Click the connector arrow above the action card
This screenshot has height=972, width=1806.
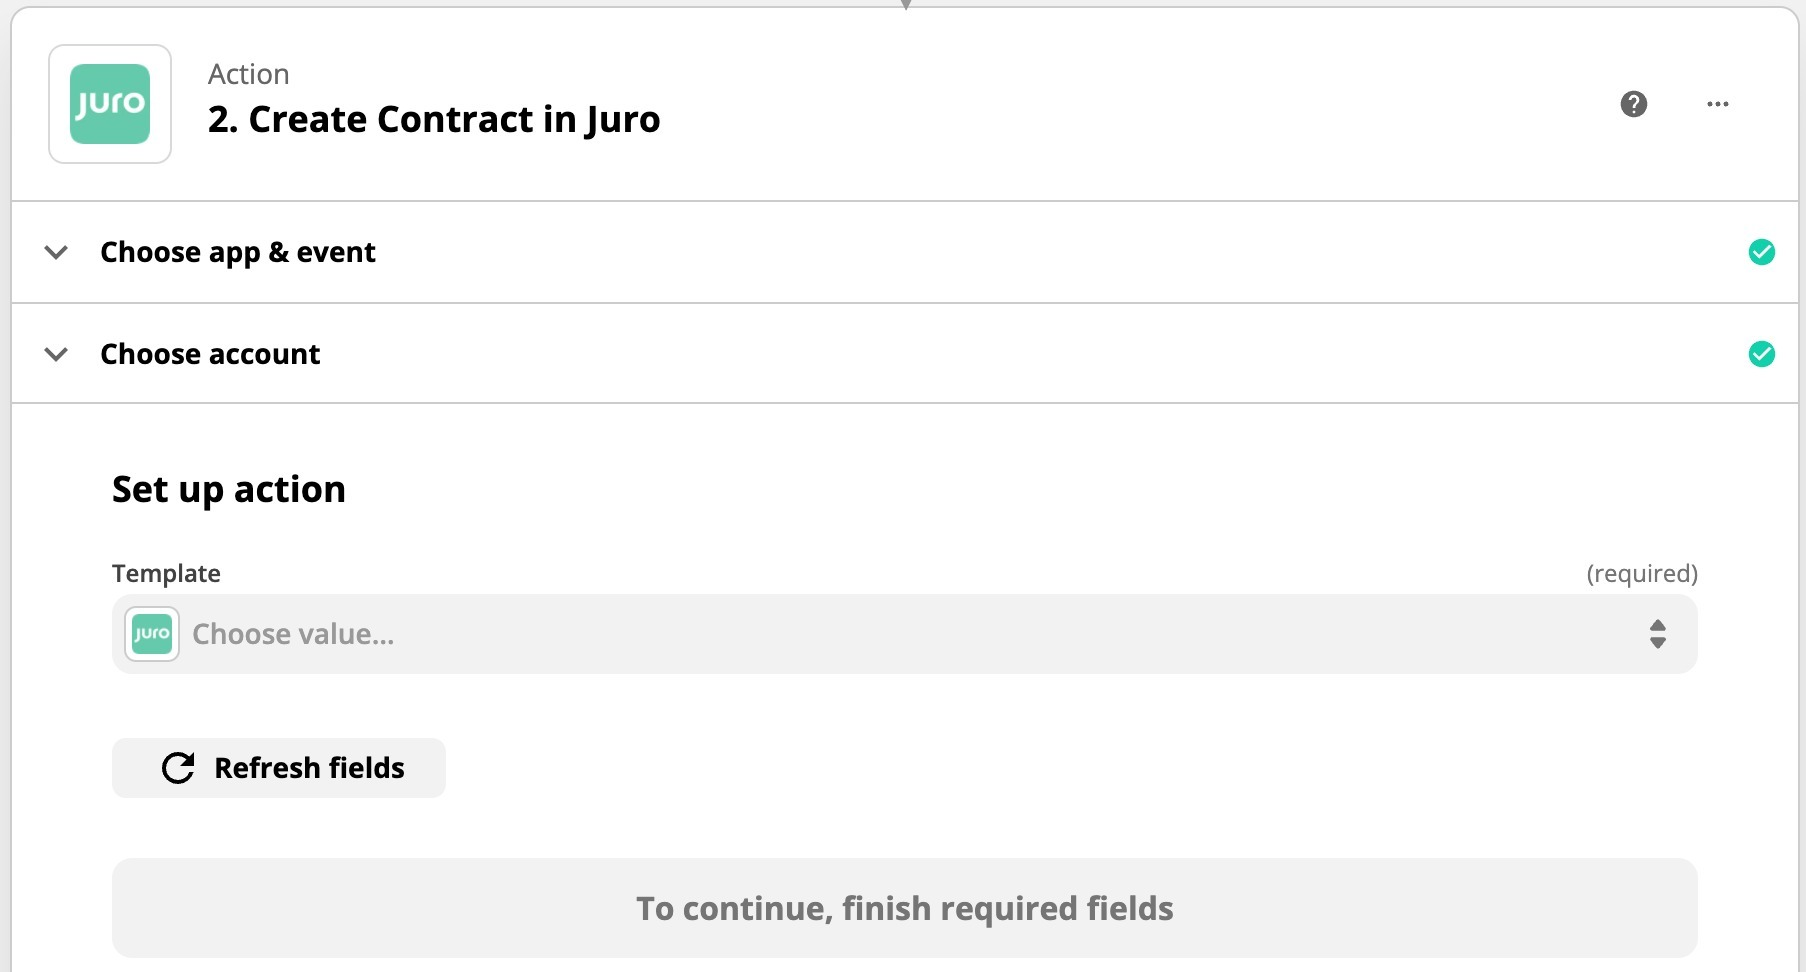coord(905,5)
